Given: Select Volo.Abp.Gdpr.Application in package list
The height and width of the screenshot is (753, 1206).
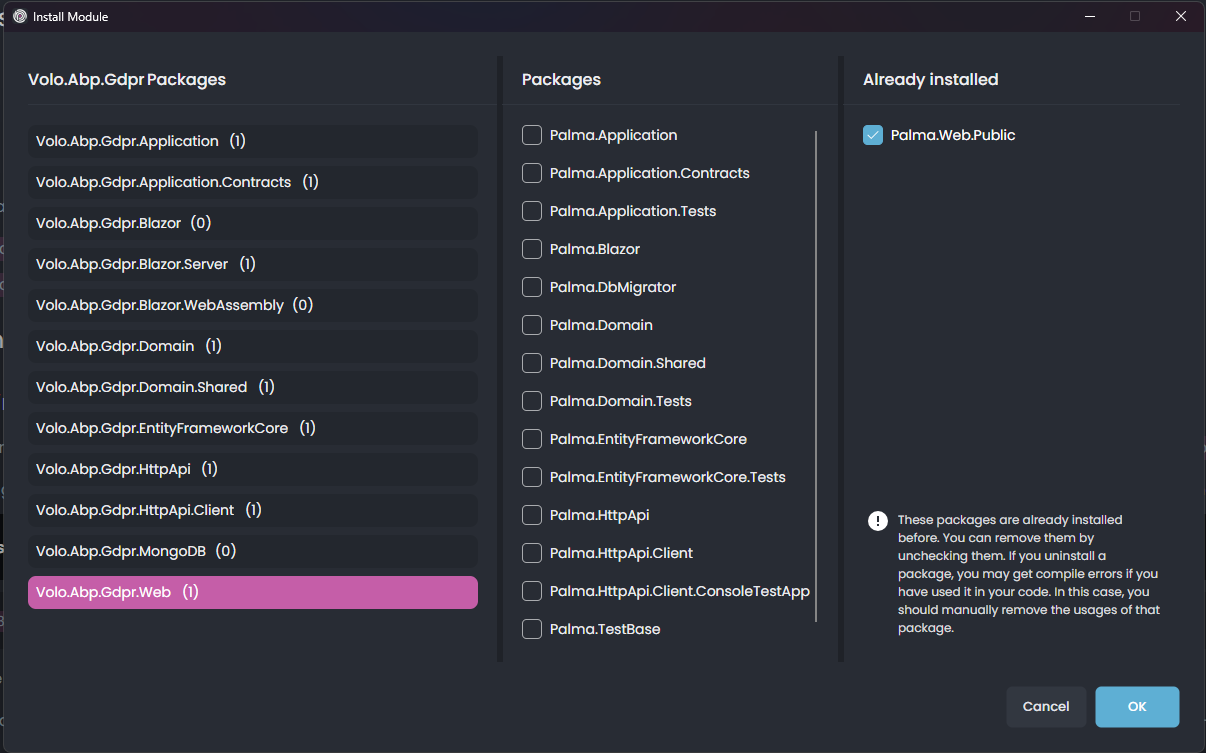Looking at the screenshot, I should click(x=252, y=141).
